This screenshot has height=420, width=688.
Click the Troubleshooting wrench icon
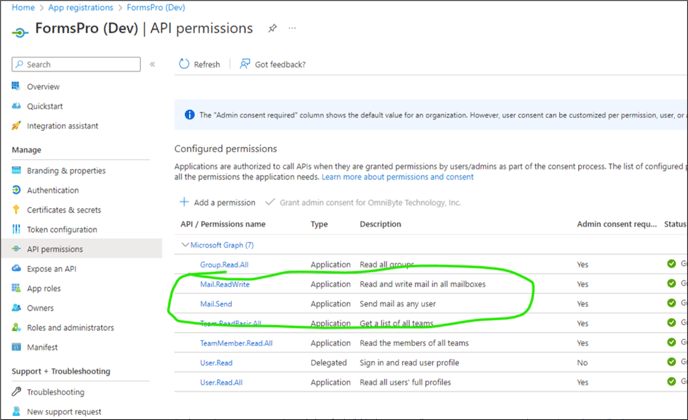[x=16, y=391]
